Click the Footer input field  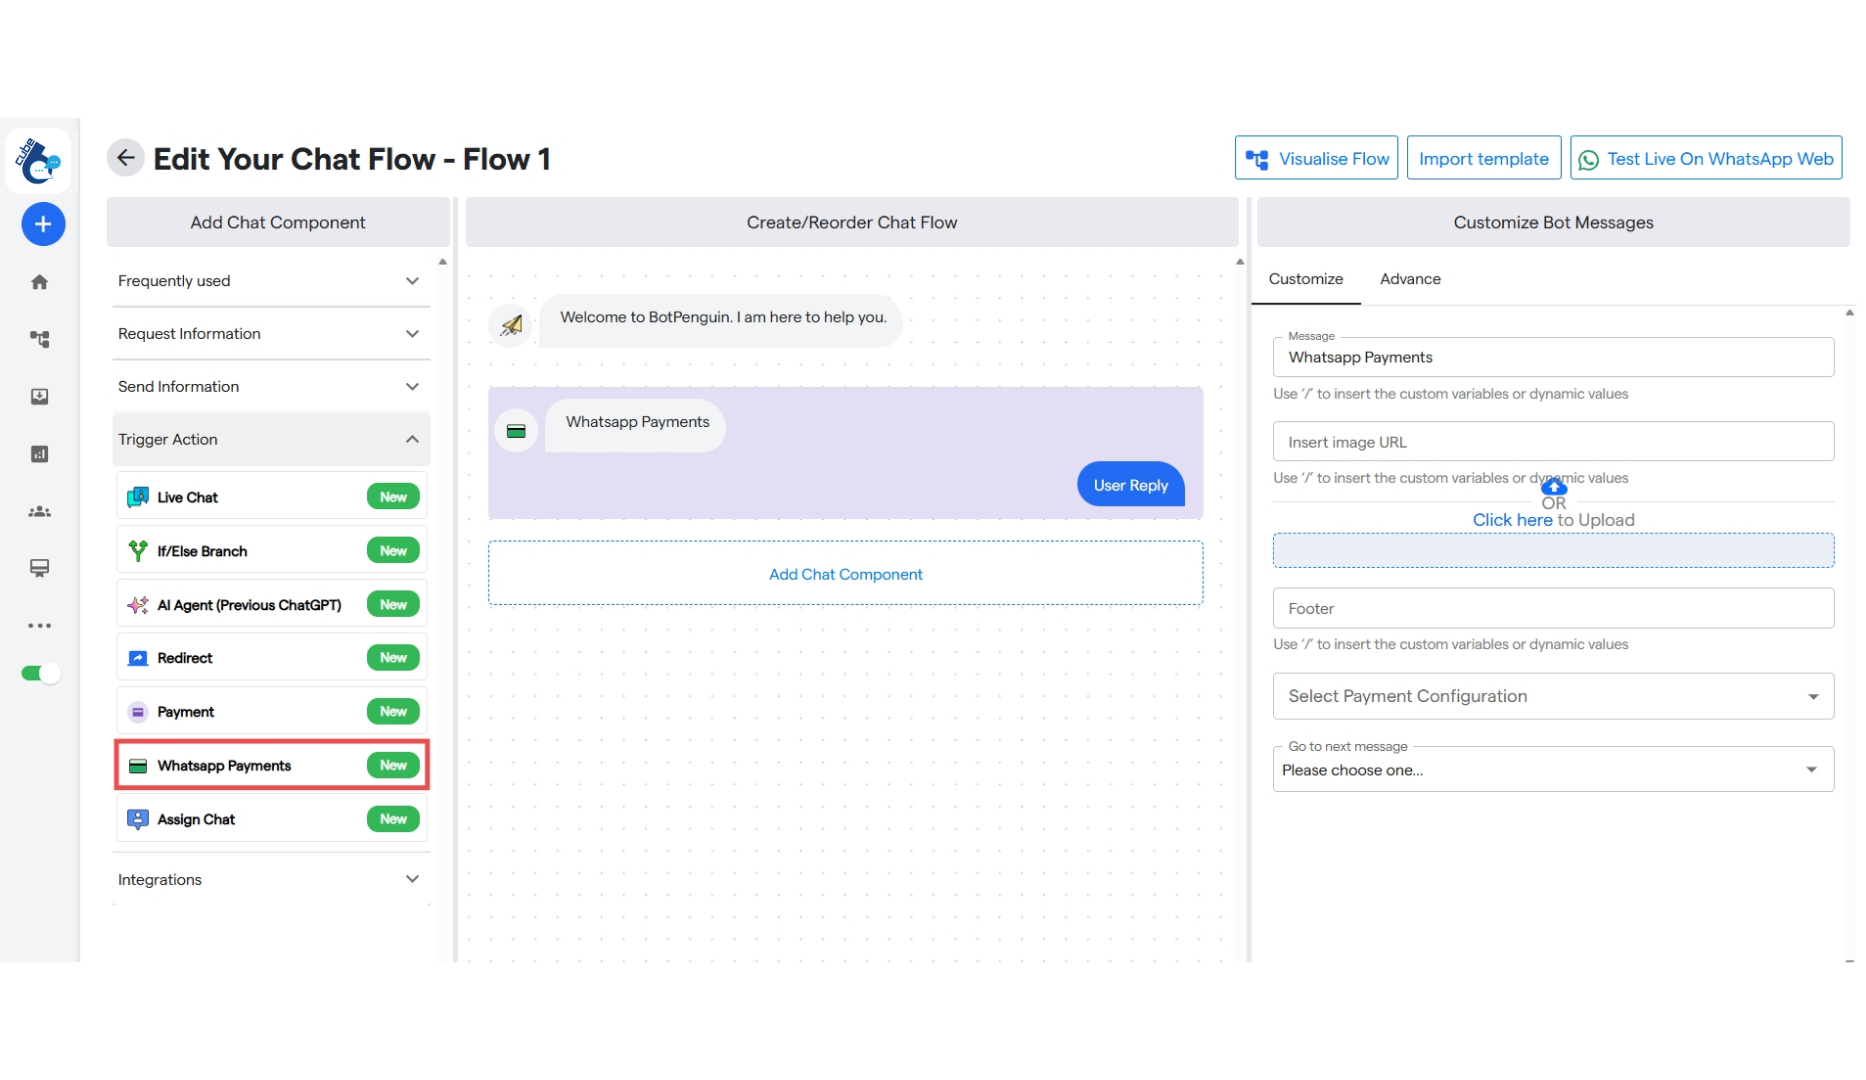(x=1553, y=609)
